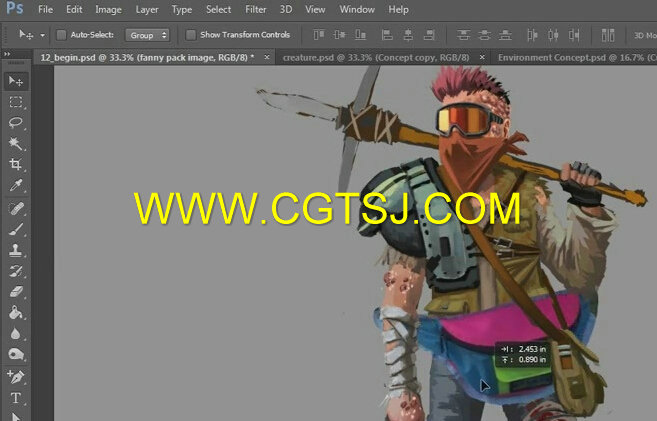Select the Eraser tool

coord(16,292)
